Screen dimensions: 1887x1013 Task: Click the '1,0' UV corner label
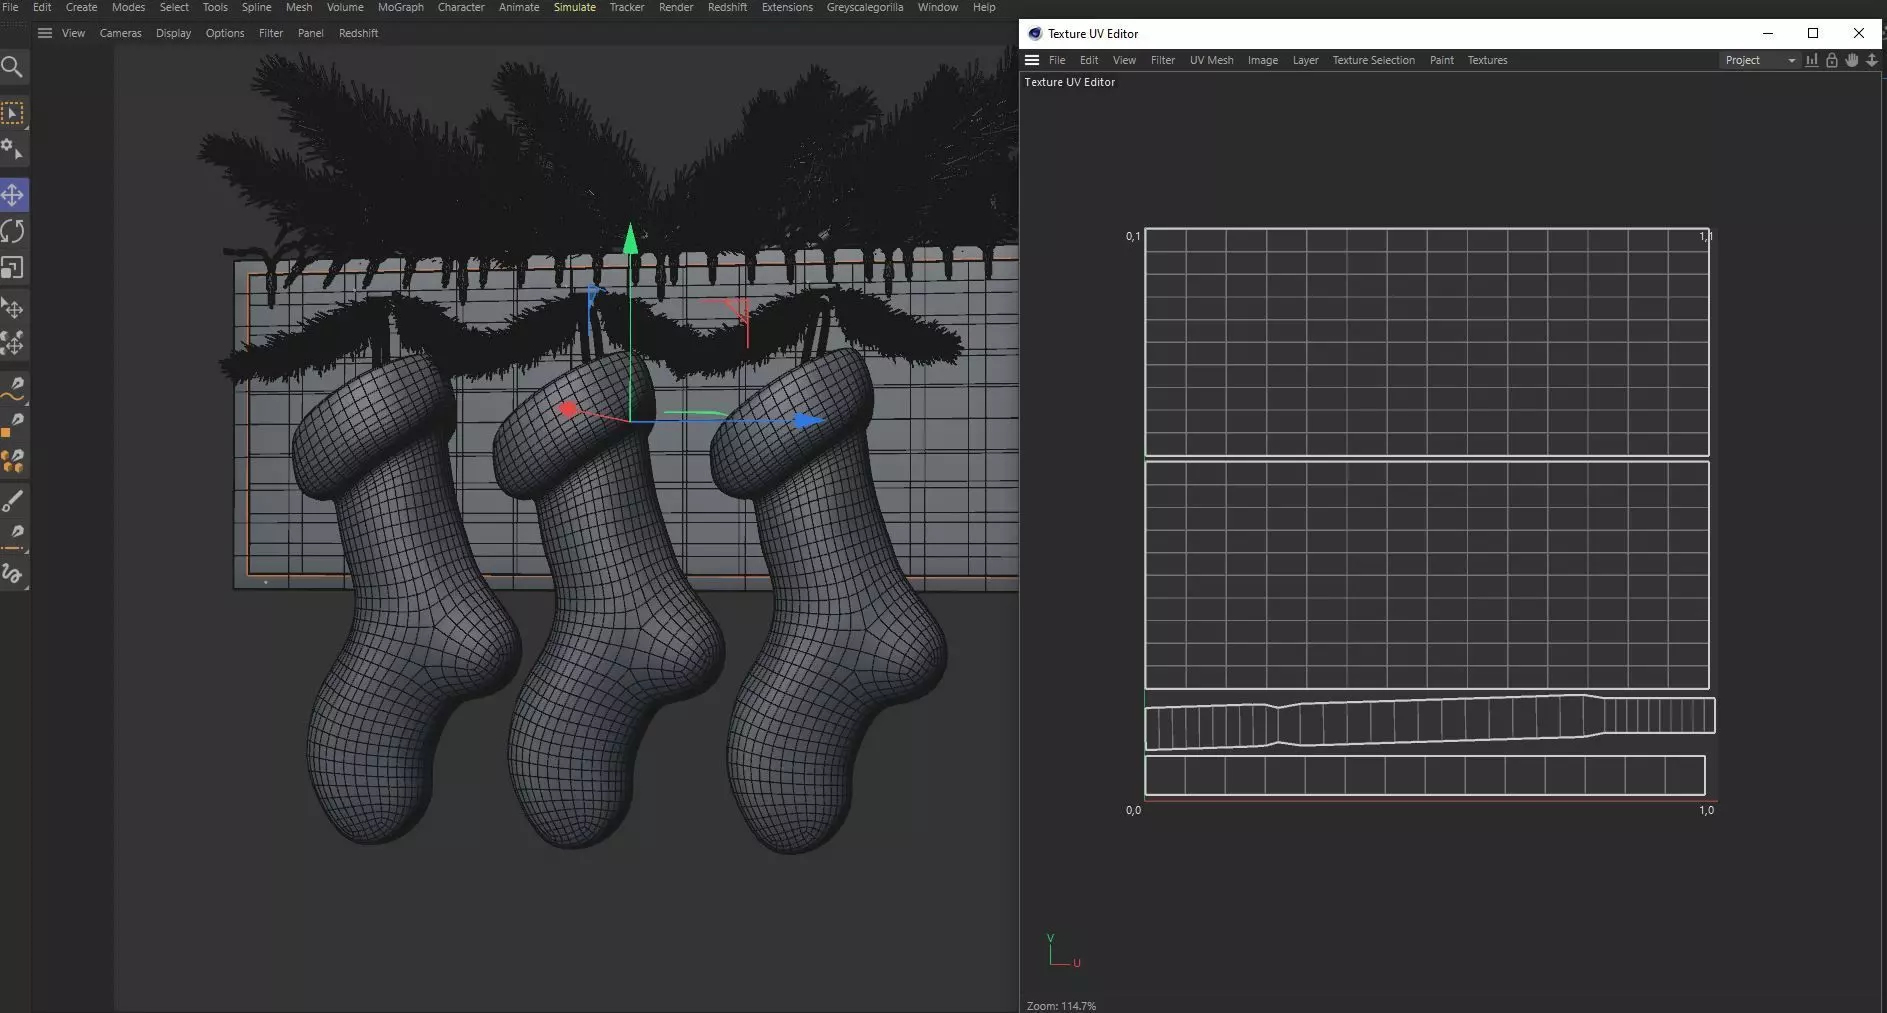[1706, 810]
